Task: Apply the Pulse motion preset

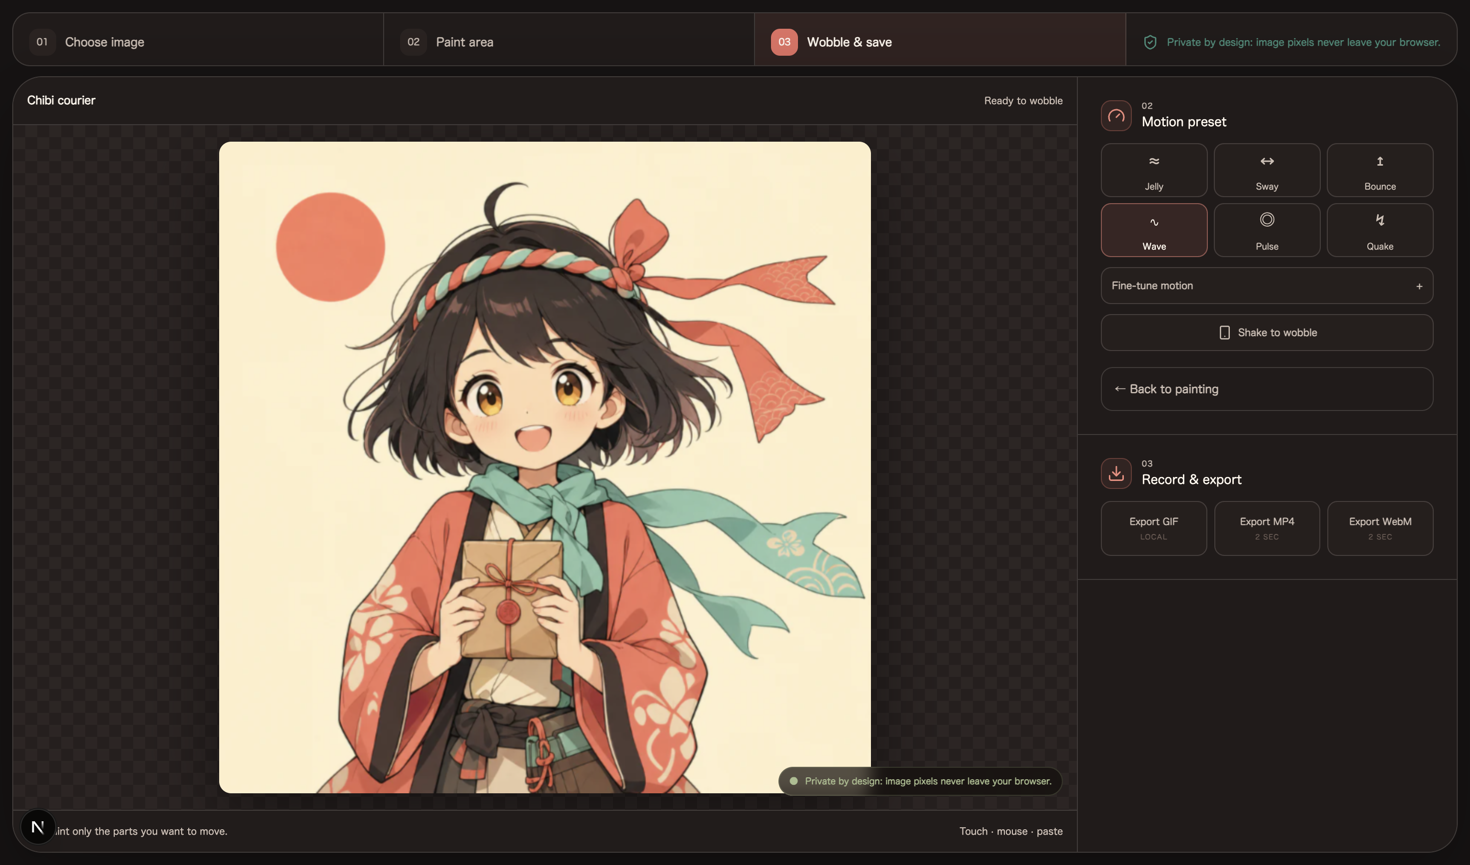Action: click(x=1267, y=230)
